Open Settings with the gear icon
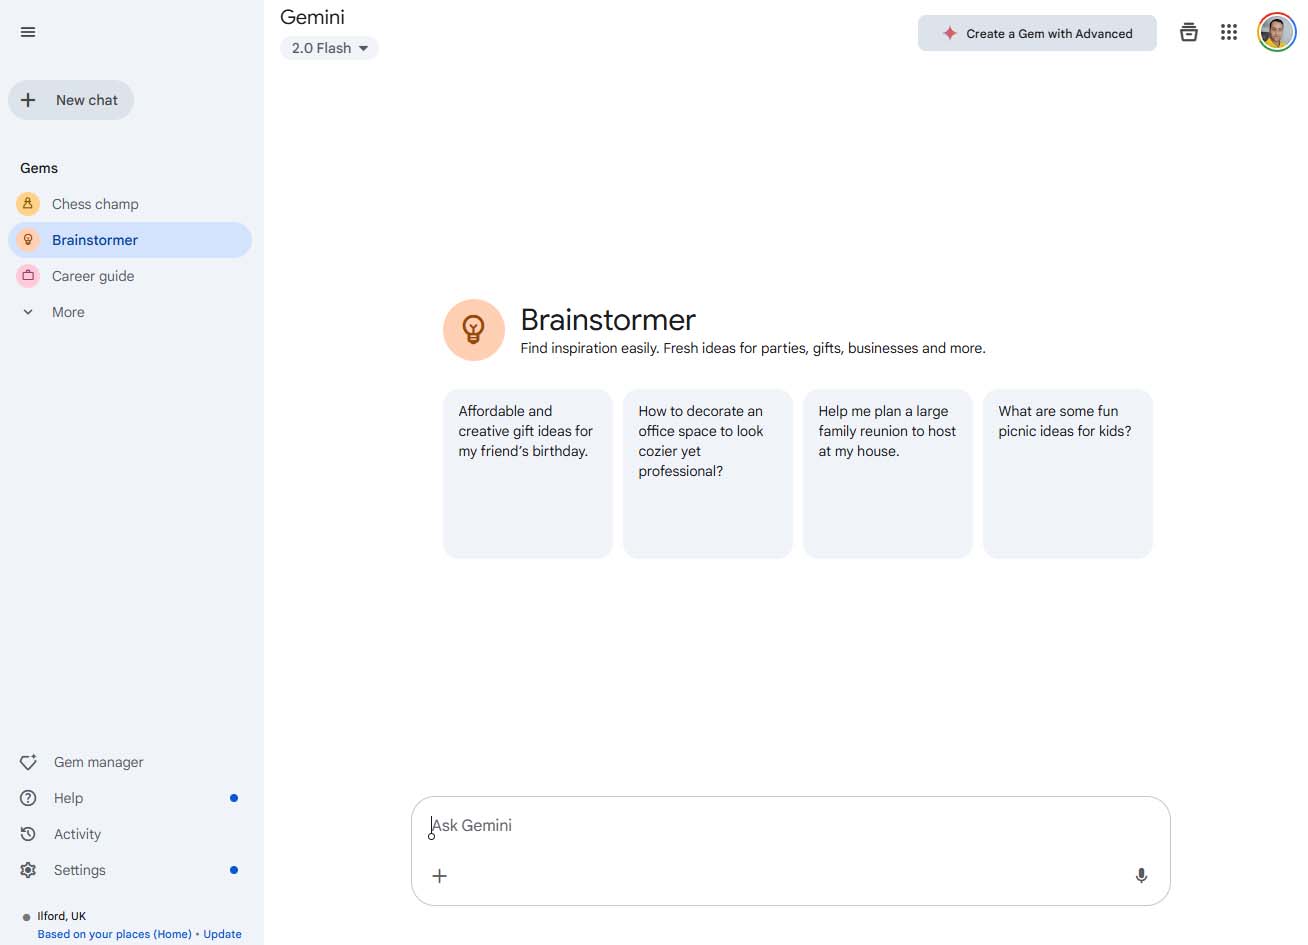Image resolution: width=1308 pixels, height=945 pixels. (x=29, y=870)
